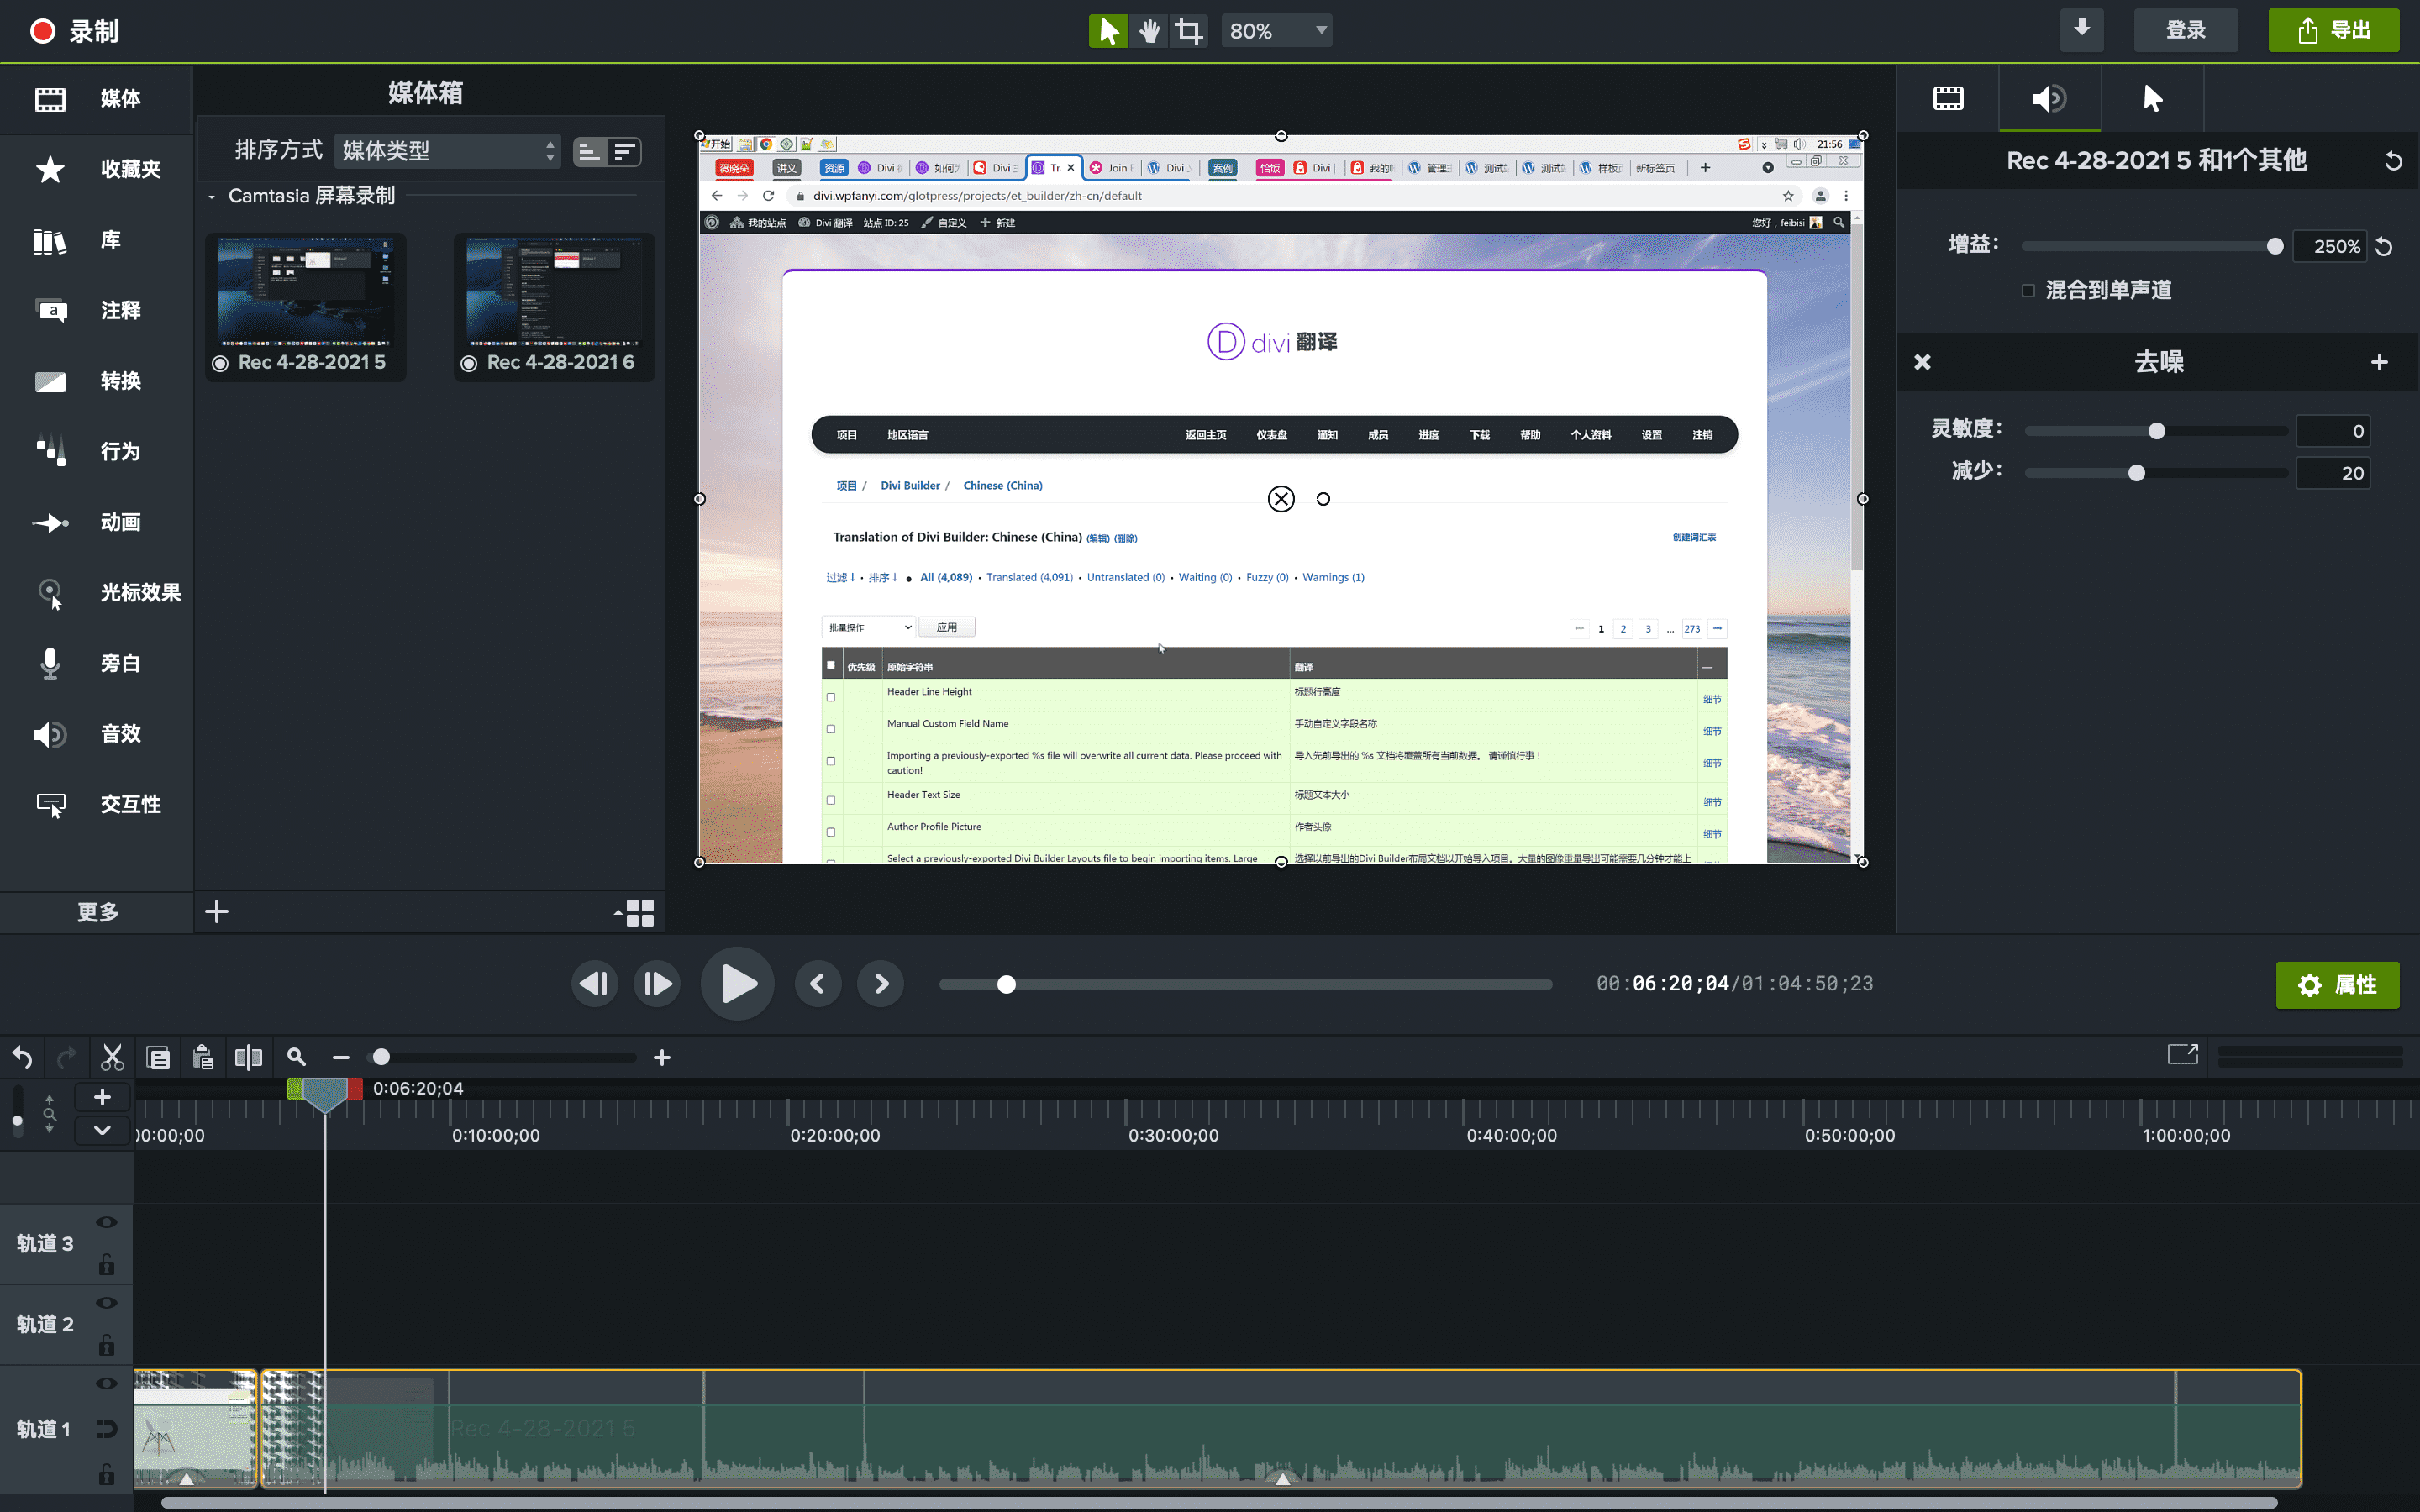Step forward one frame in playback controls

(x=657, y=984)
